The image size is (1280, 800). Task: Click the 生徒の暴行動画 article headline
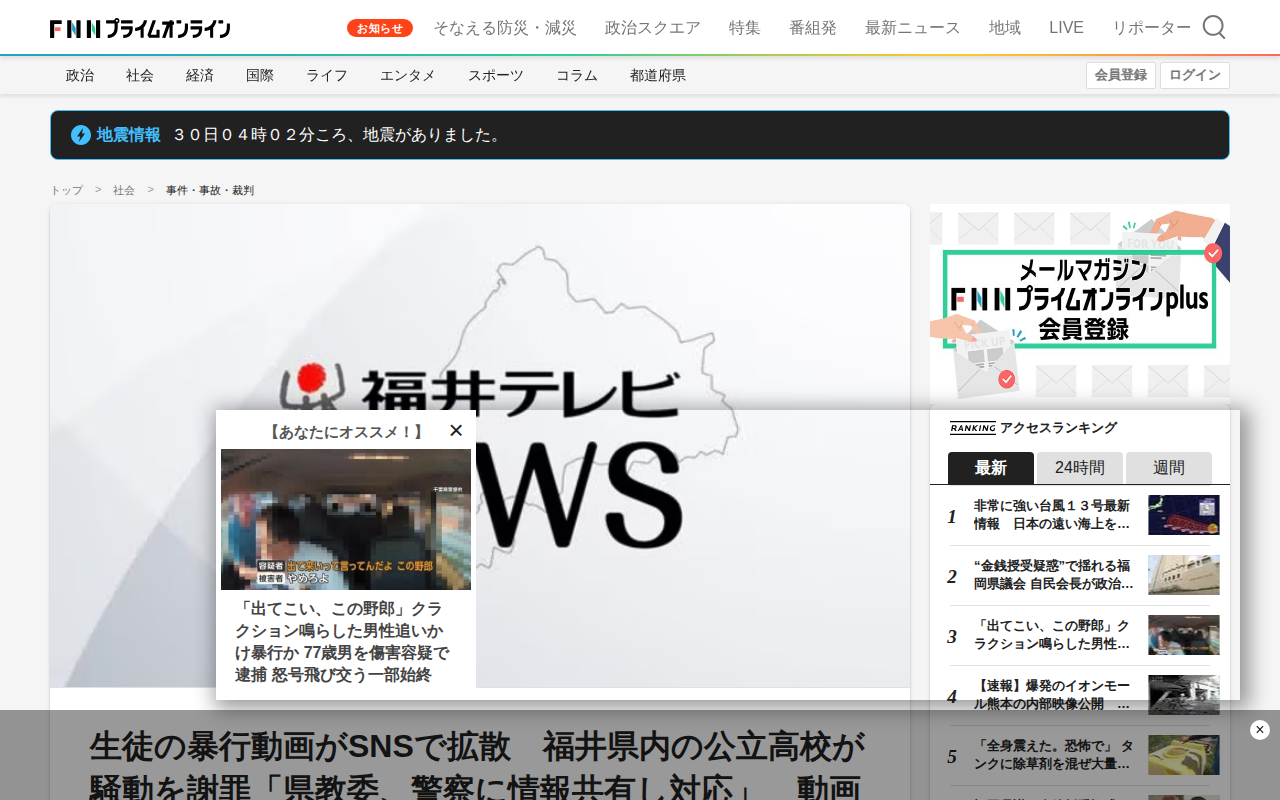point(476,765)
